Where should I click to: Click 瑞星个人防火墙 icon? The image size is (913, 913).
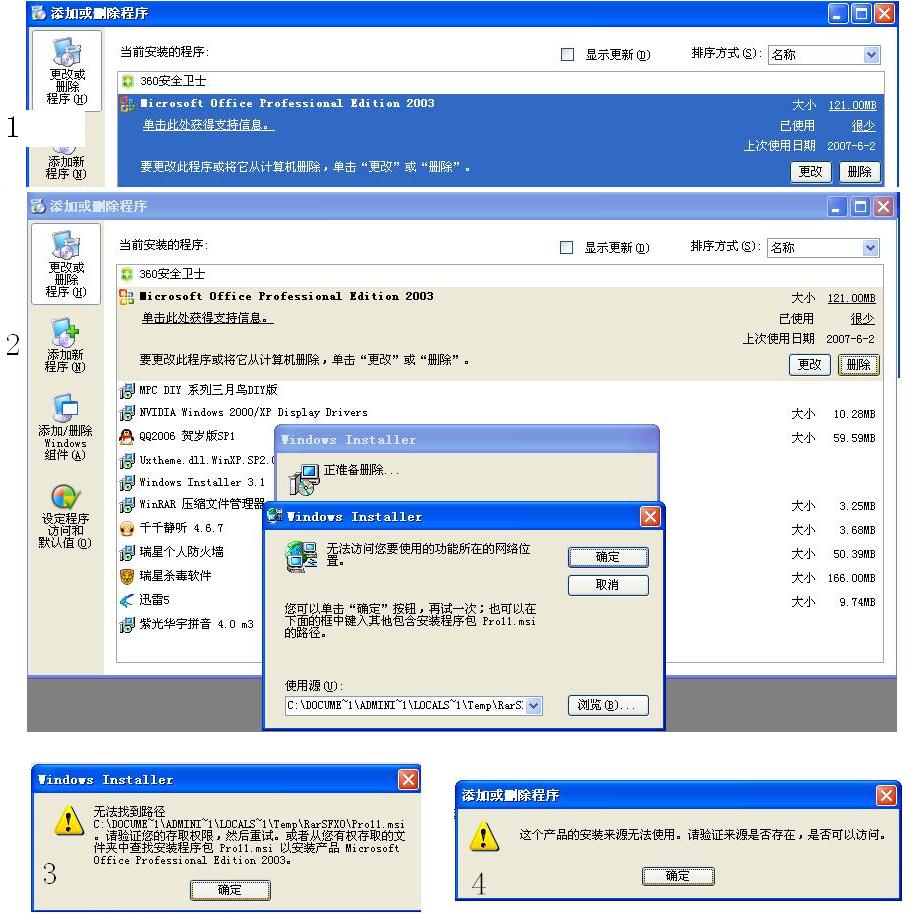[127, 552]
